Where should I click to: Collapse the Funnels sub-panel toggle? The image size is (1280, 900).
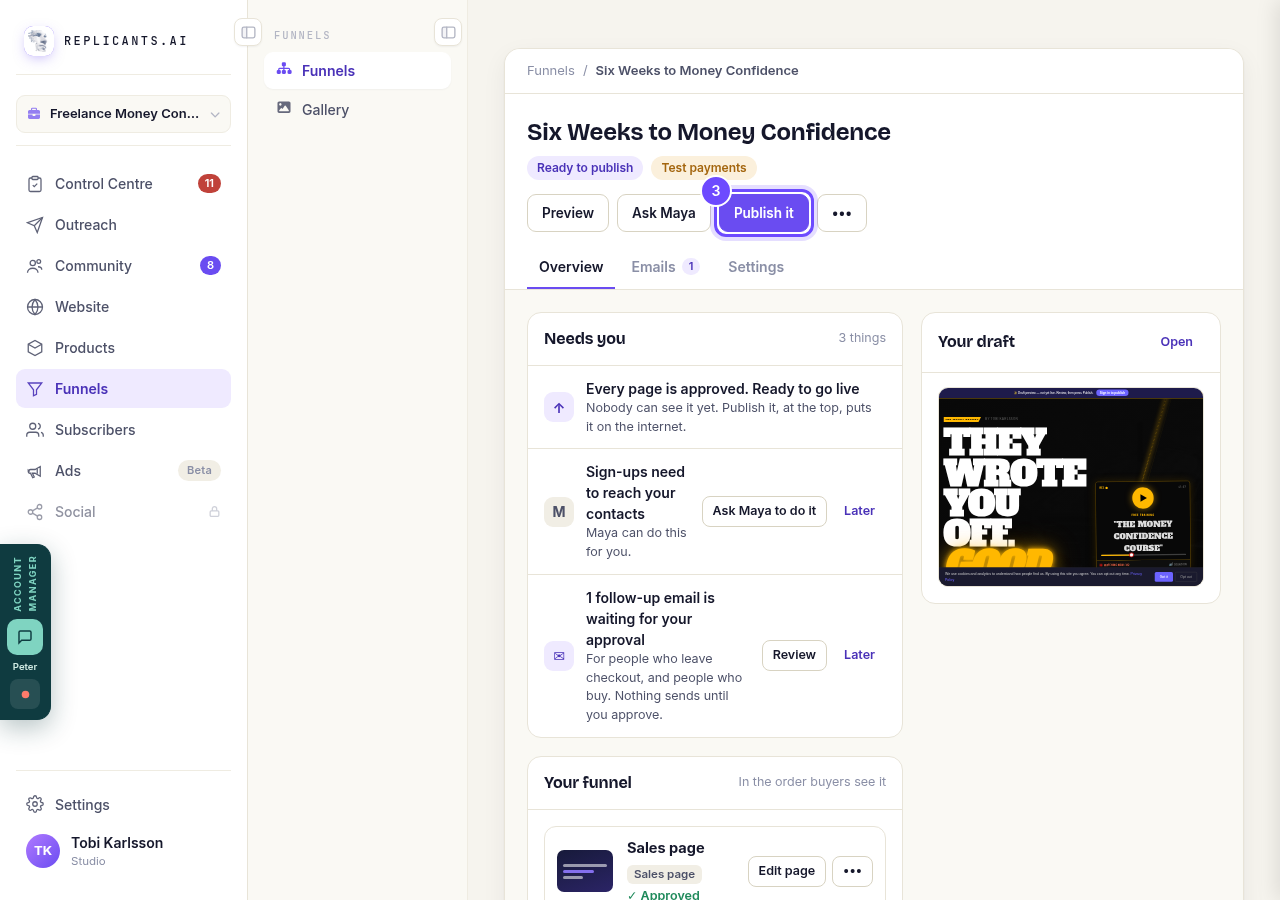[x=448, y=32]
